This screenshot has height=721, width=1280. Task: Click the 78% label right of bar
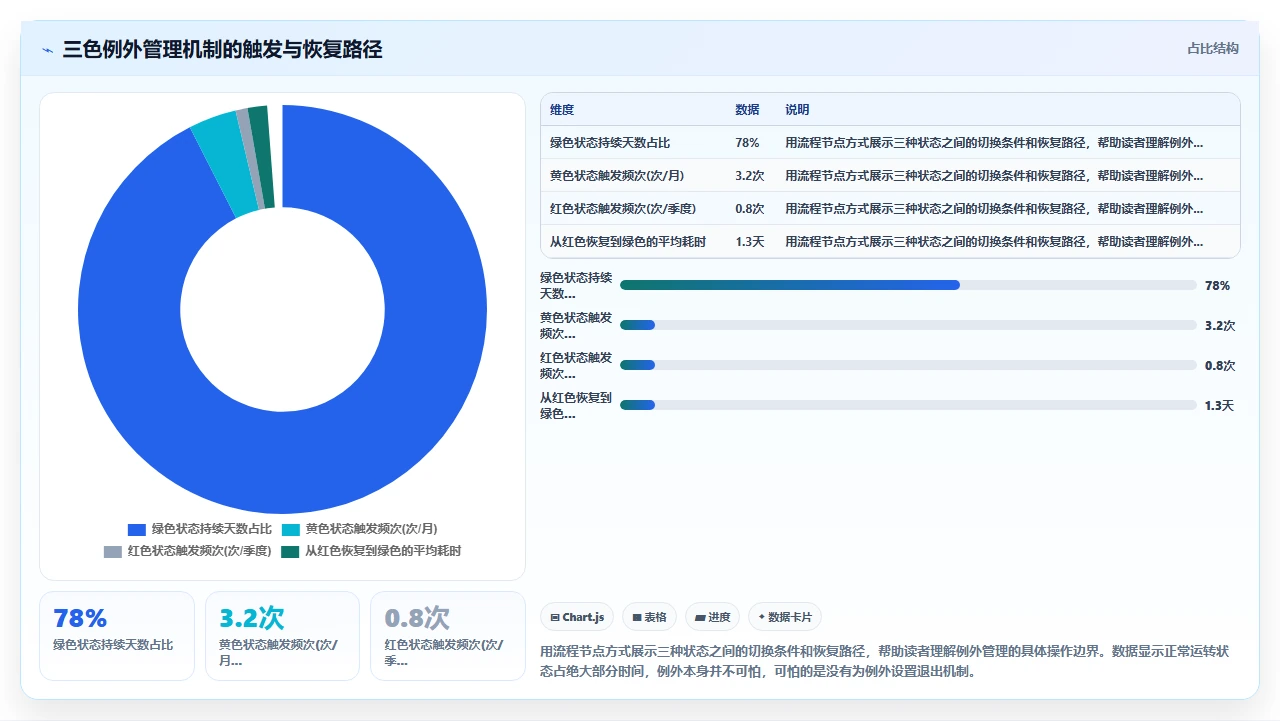(1217, 285)
